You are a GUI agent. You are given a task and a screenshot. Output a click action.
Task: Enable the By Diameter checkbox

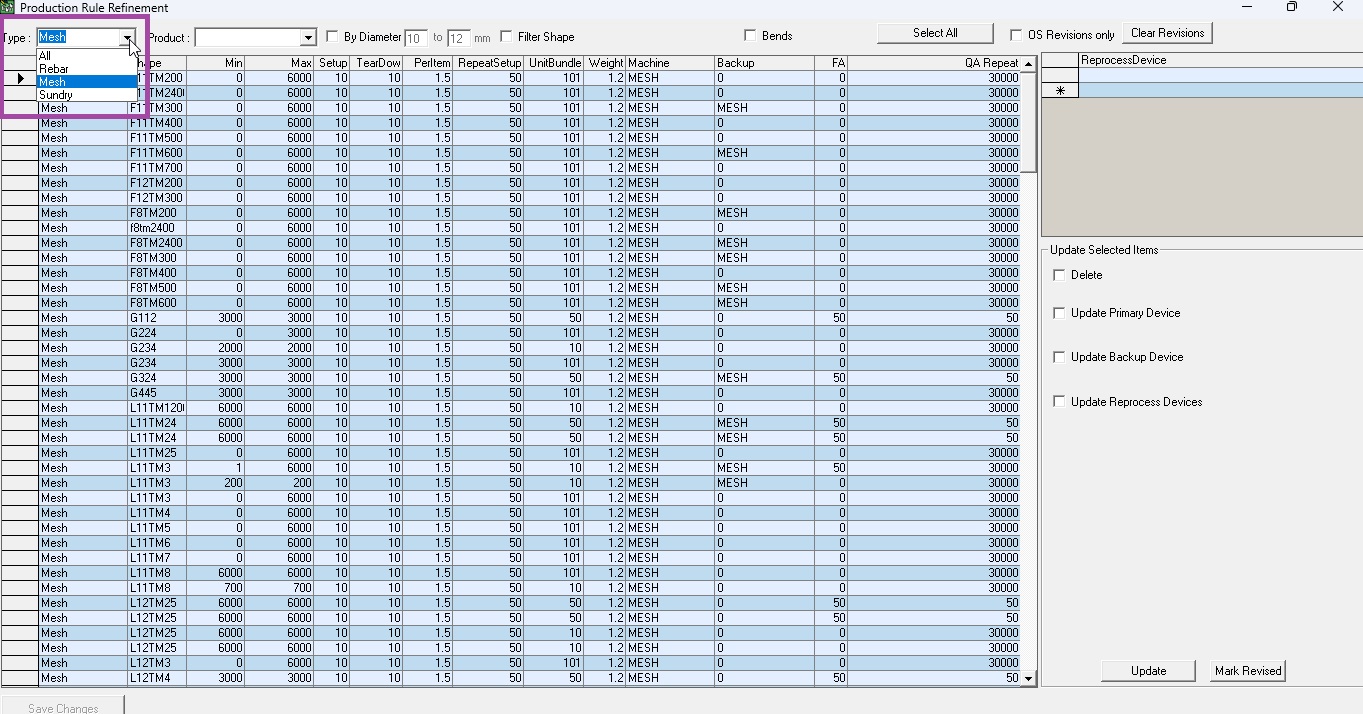coord(333,37)
